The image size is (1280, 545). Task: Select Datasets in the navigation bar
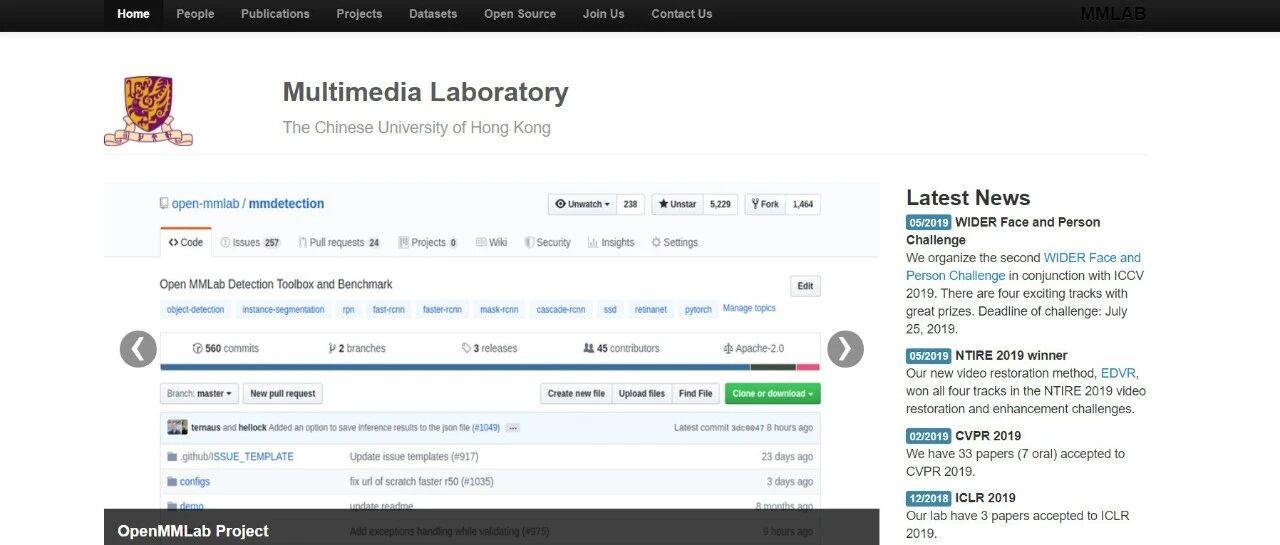[433, 14]
